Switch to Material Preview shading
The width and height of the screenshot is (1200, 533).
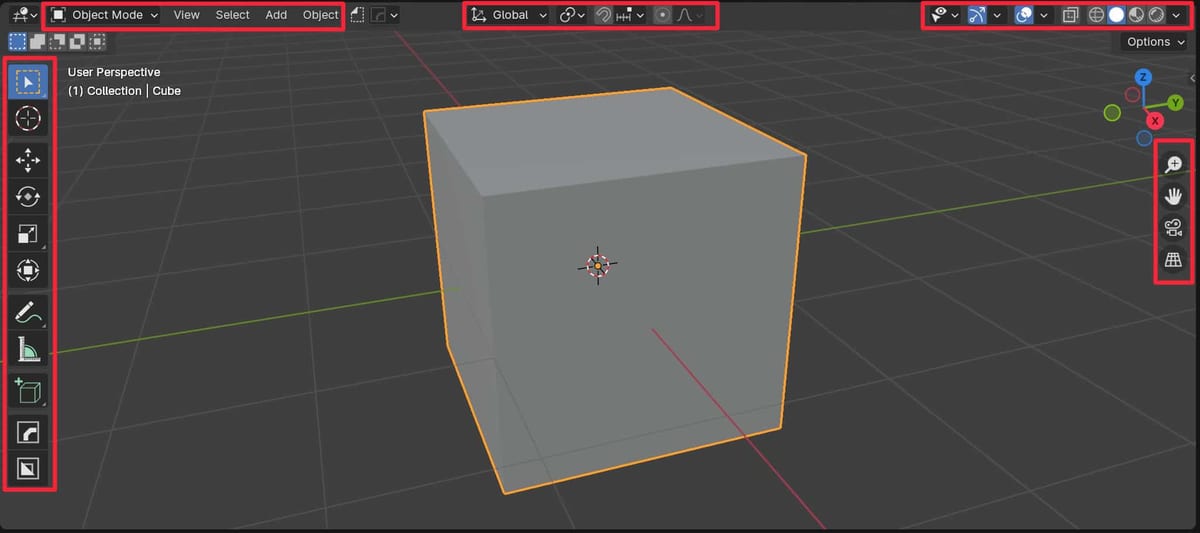point(1136,15)
